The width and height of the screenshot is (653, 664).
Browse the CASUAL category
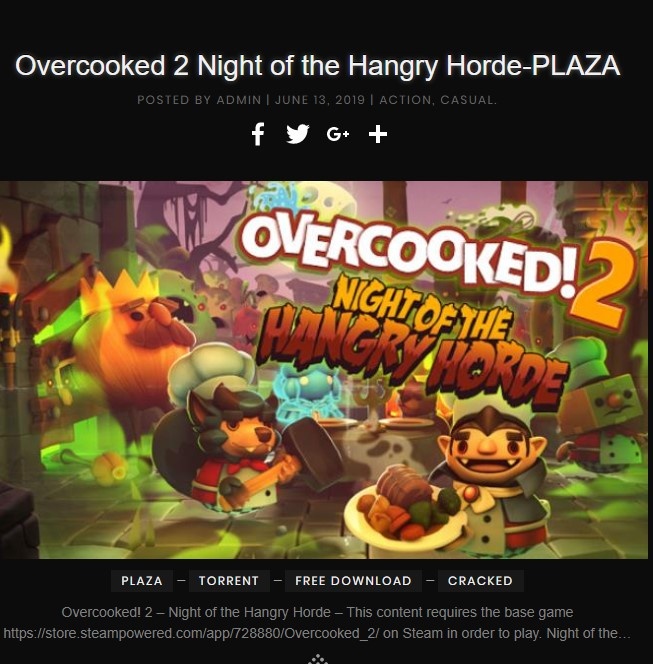pyautogui.click(x=467, y=100)
